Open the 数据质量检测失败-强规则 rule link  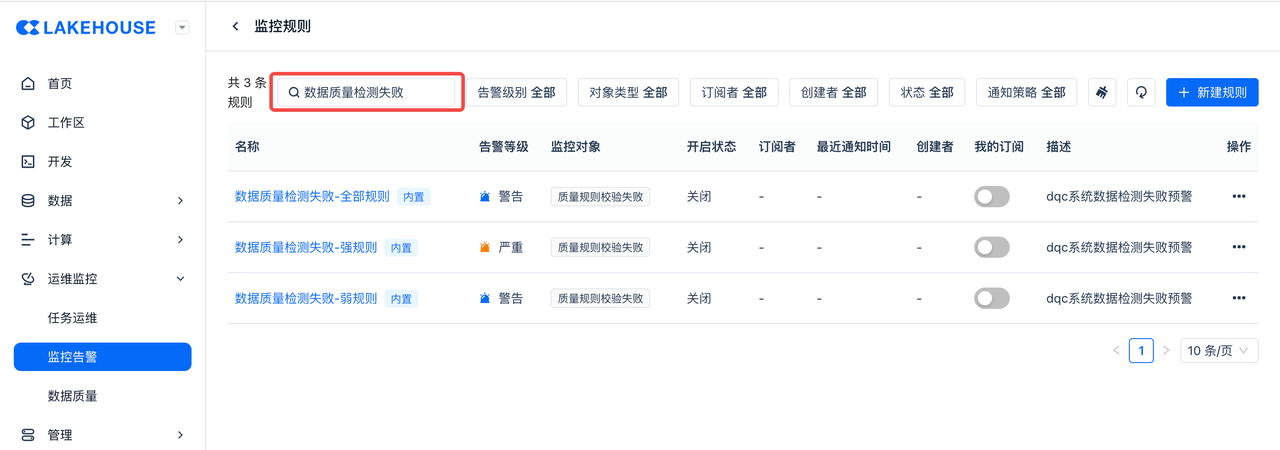point(306,247)
